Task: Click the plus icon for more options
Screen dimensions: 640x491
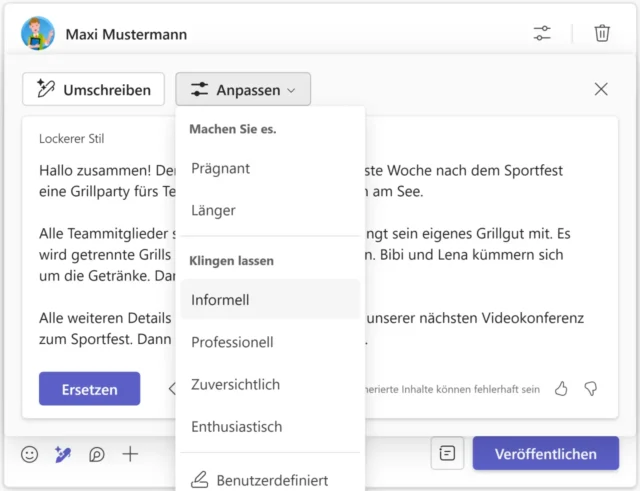Action: (130, 454)
